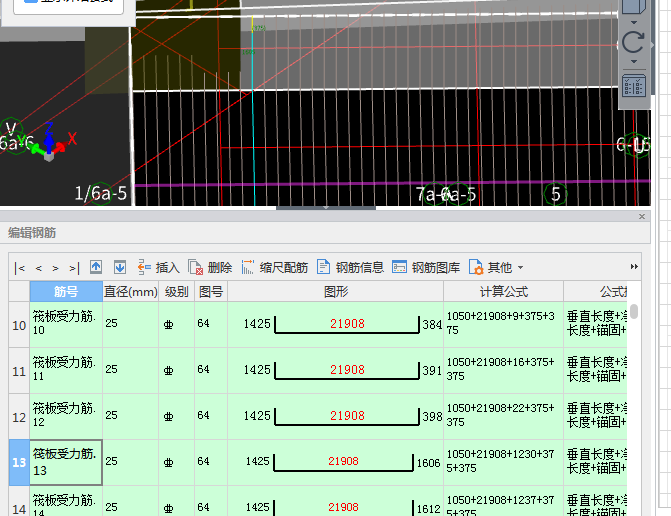The width and height of the screenshot is (671, 516).
Task: Click cell 筏板受力筋.11
Action: click(66, 371)
